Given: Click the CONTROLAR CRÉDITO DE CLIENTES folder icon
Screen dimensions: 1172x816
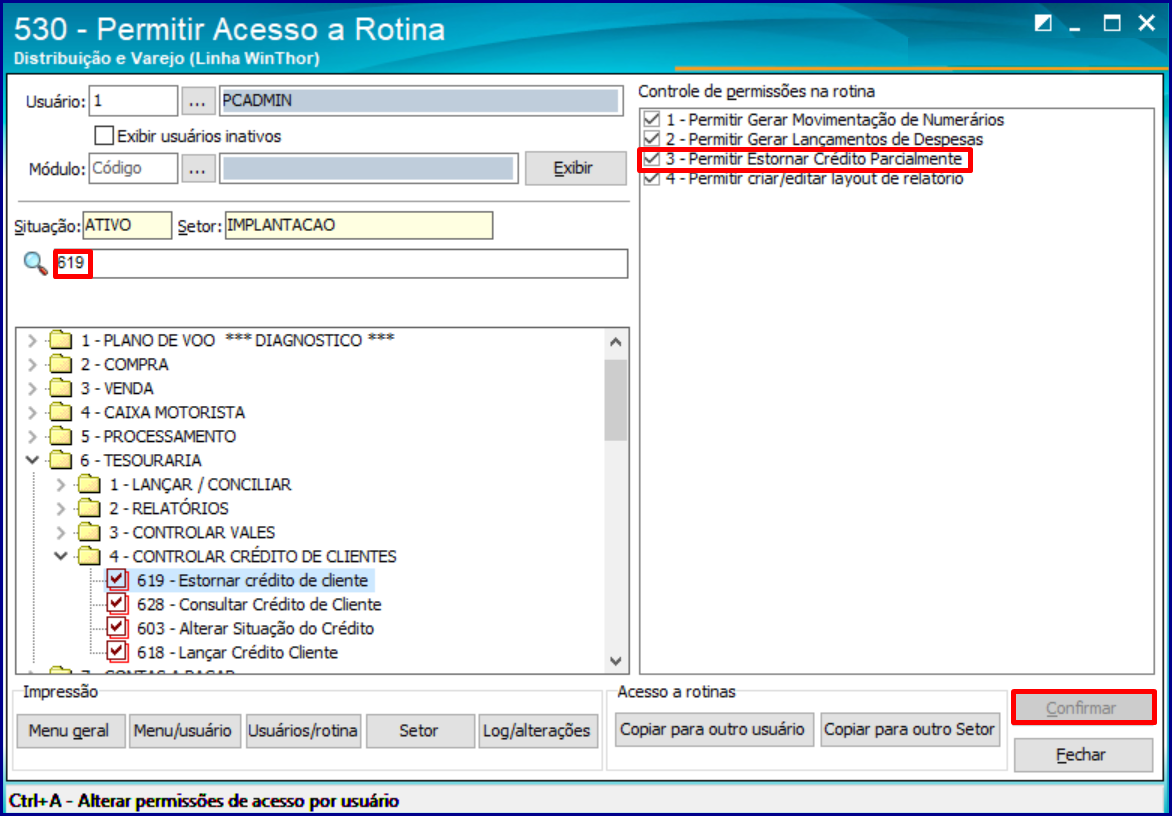Looking at the screenshot, I should click(90, 557).
